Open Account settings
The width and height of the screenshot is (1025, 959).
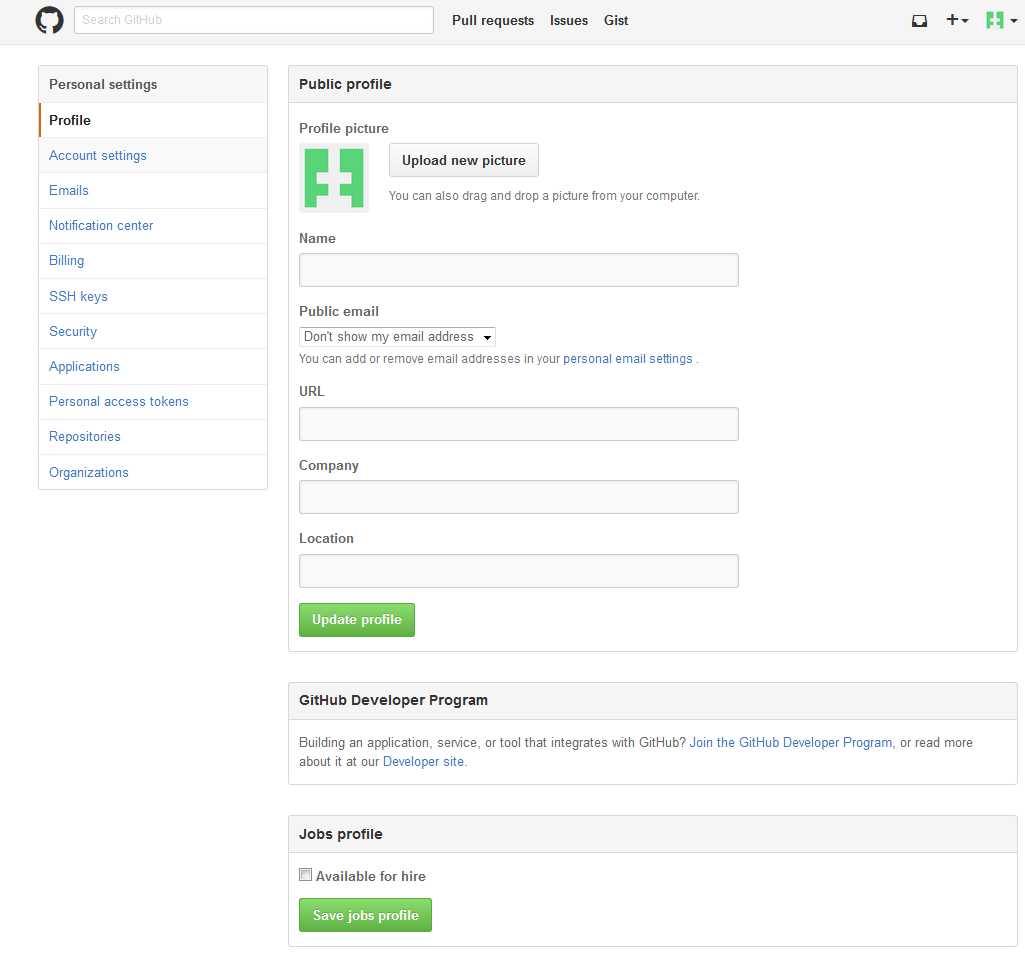[x=153, y=156]
